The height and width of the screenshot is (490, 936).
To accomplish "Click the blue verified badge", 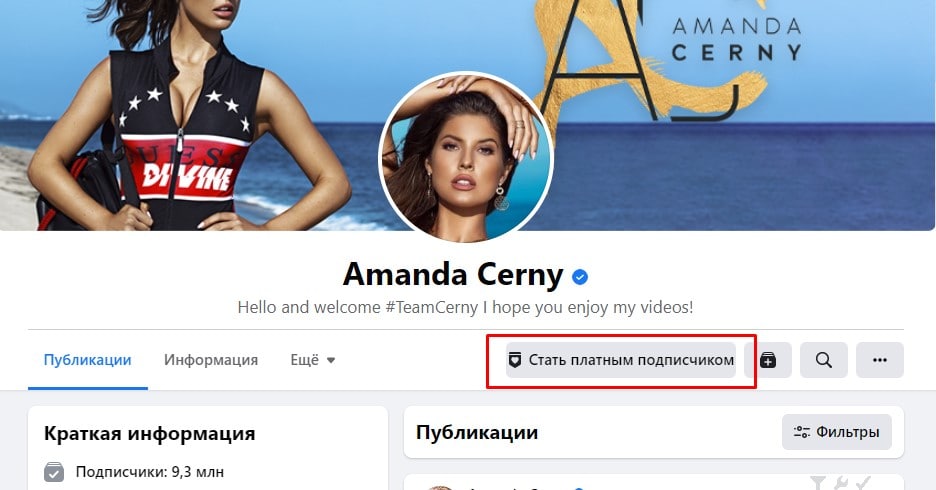I will coord(580,276).
